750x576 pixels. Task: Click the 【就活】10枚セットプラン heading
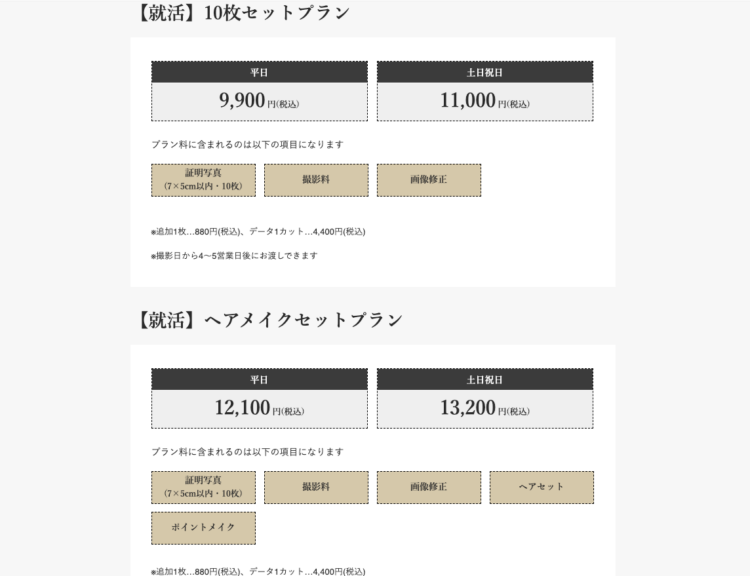(x=243, y=13)
